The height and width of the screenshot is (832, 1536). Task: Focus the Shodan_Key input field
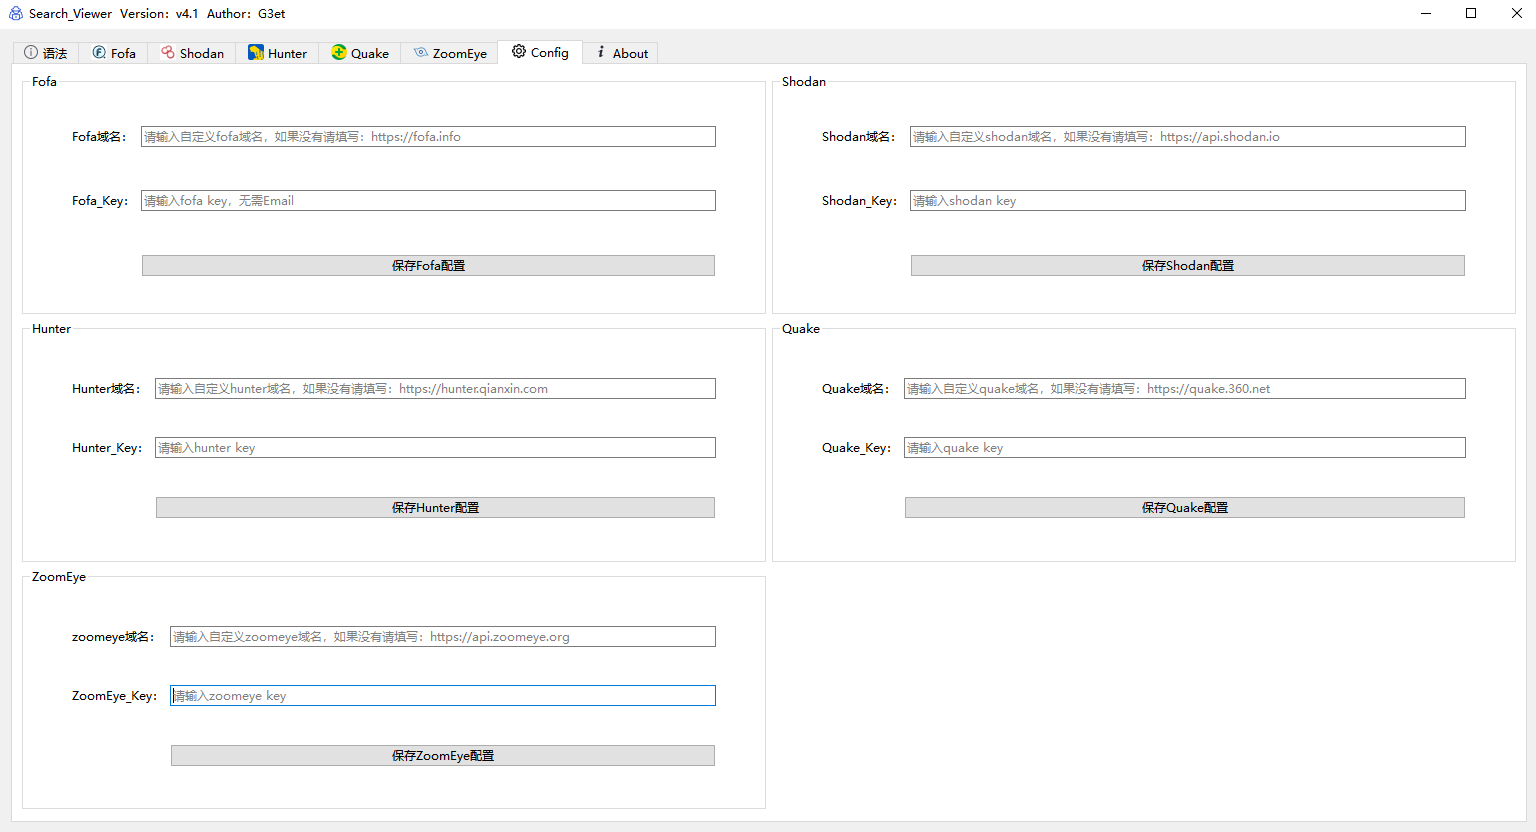click(x=1188, y=201)
